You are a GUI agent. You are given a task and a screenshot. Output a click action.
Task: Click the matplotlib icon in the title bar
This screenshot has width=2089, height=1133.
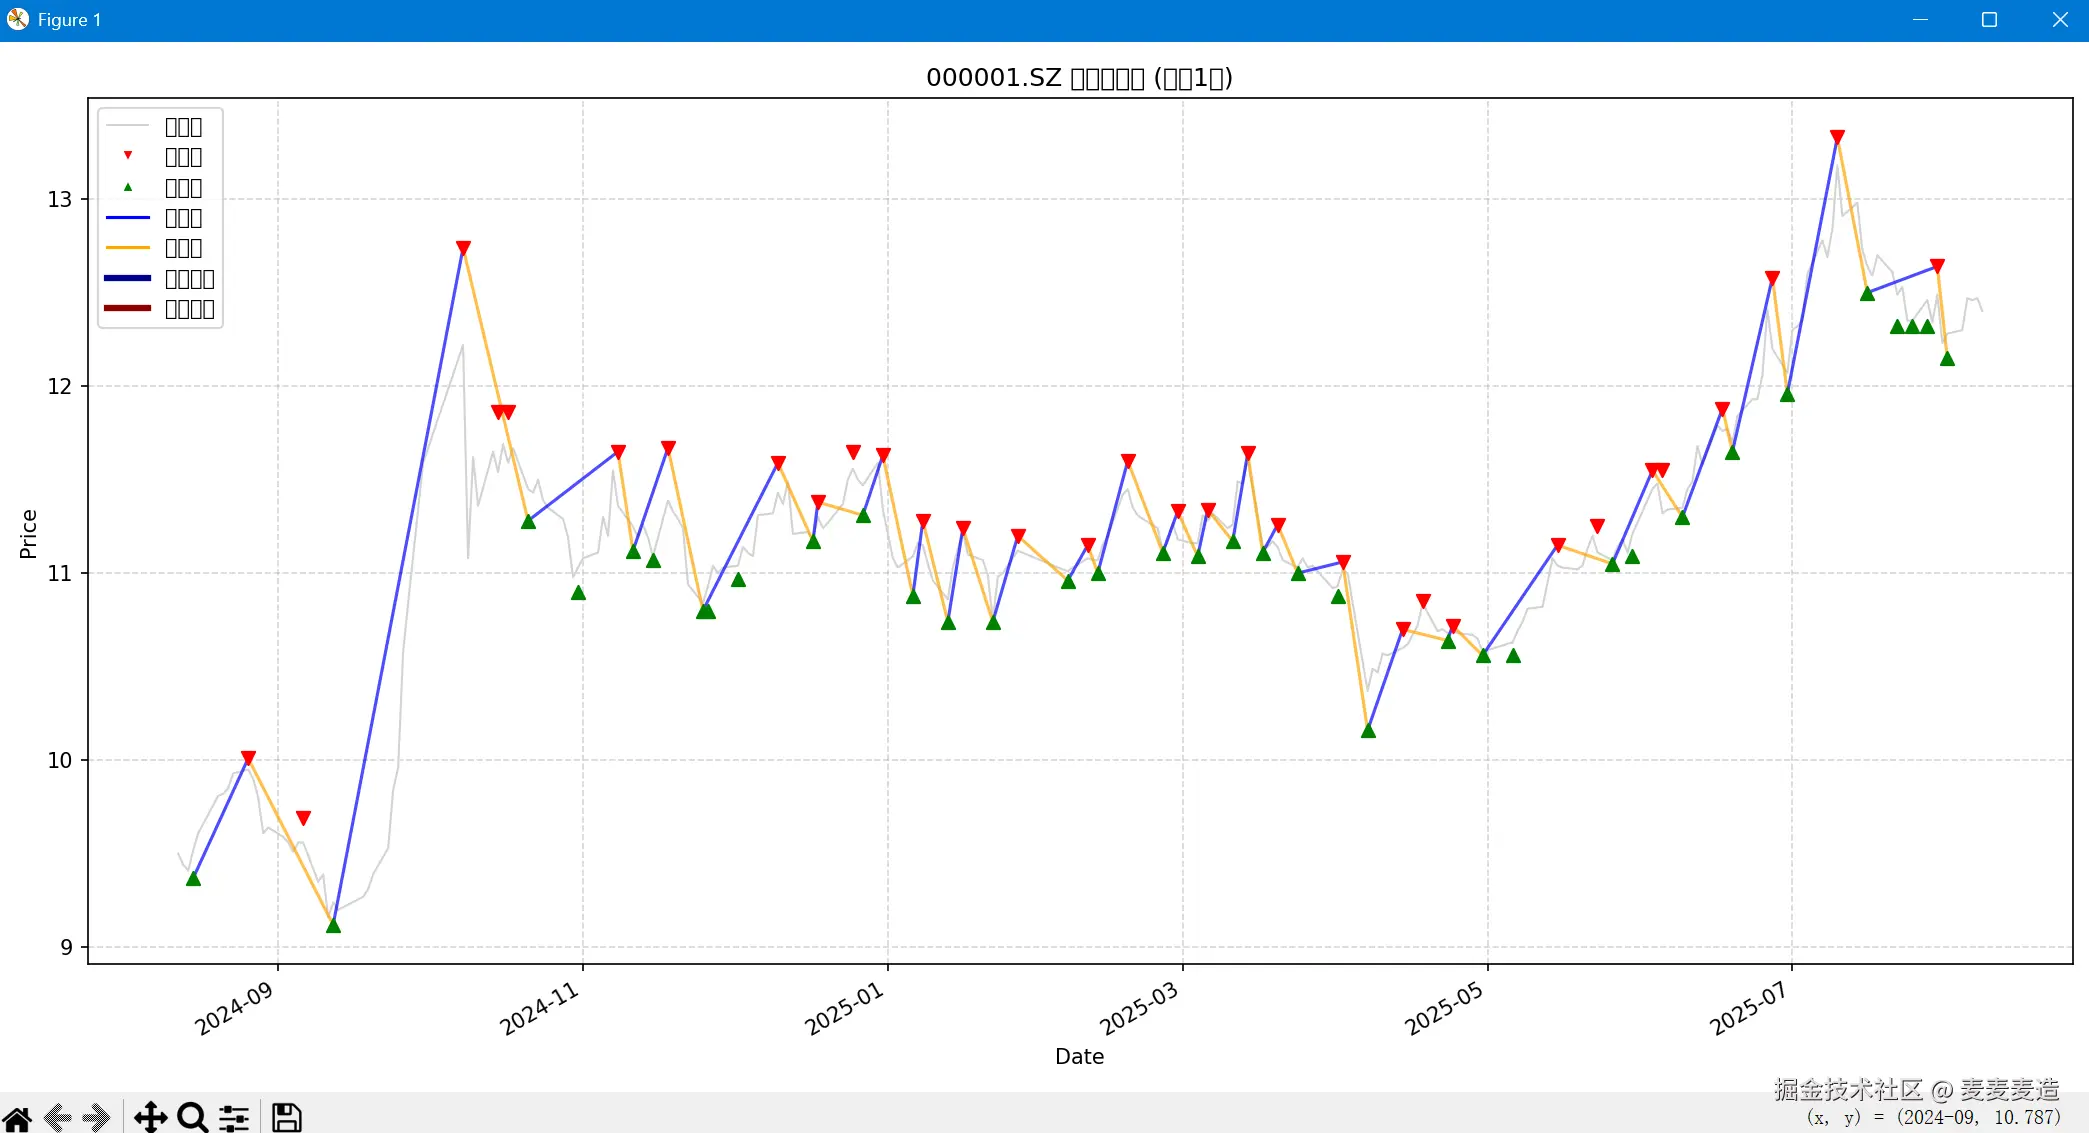[17, 20]
